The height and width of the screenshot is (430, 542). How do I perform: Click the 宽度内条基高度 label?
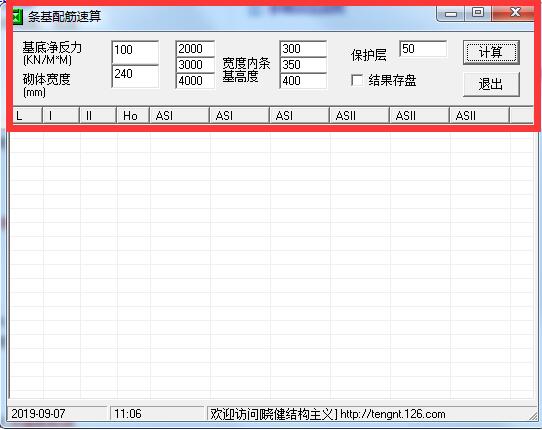pyautogui.click(x=246, y=70)
